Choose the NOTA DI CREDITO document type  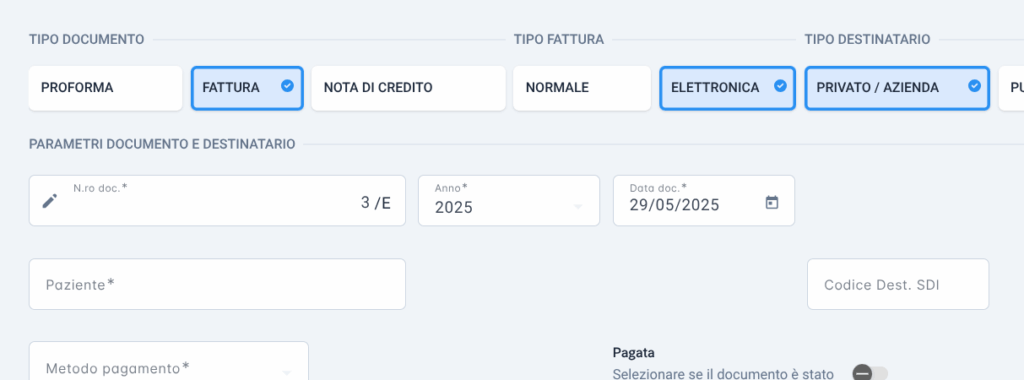(408, 87)
